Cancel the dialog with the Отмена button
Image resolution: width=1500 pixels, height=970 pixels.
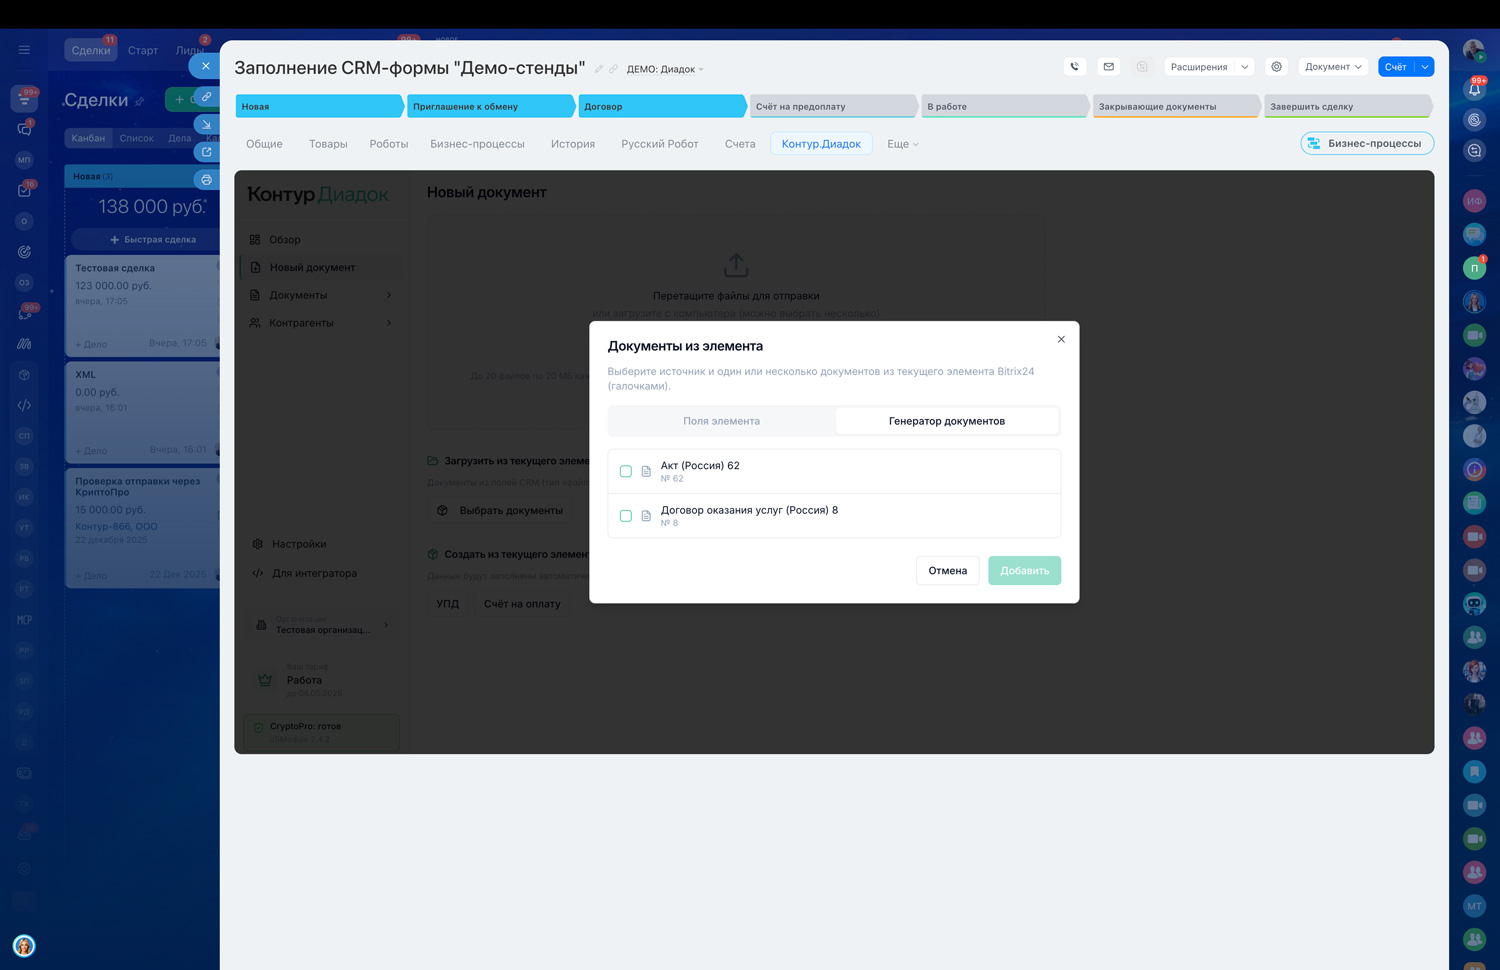[x=948, y=571]
